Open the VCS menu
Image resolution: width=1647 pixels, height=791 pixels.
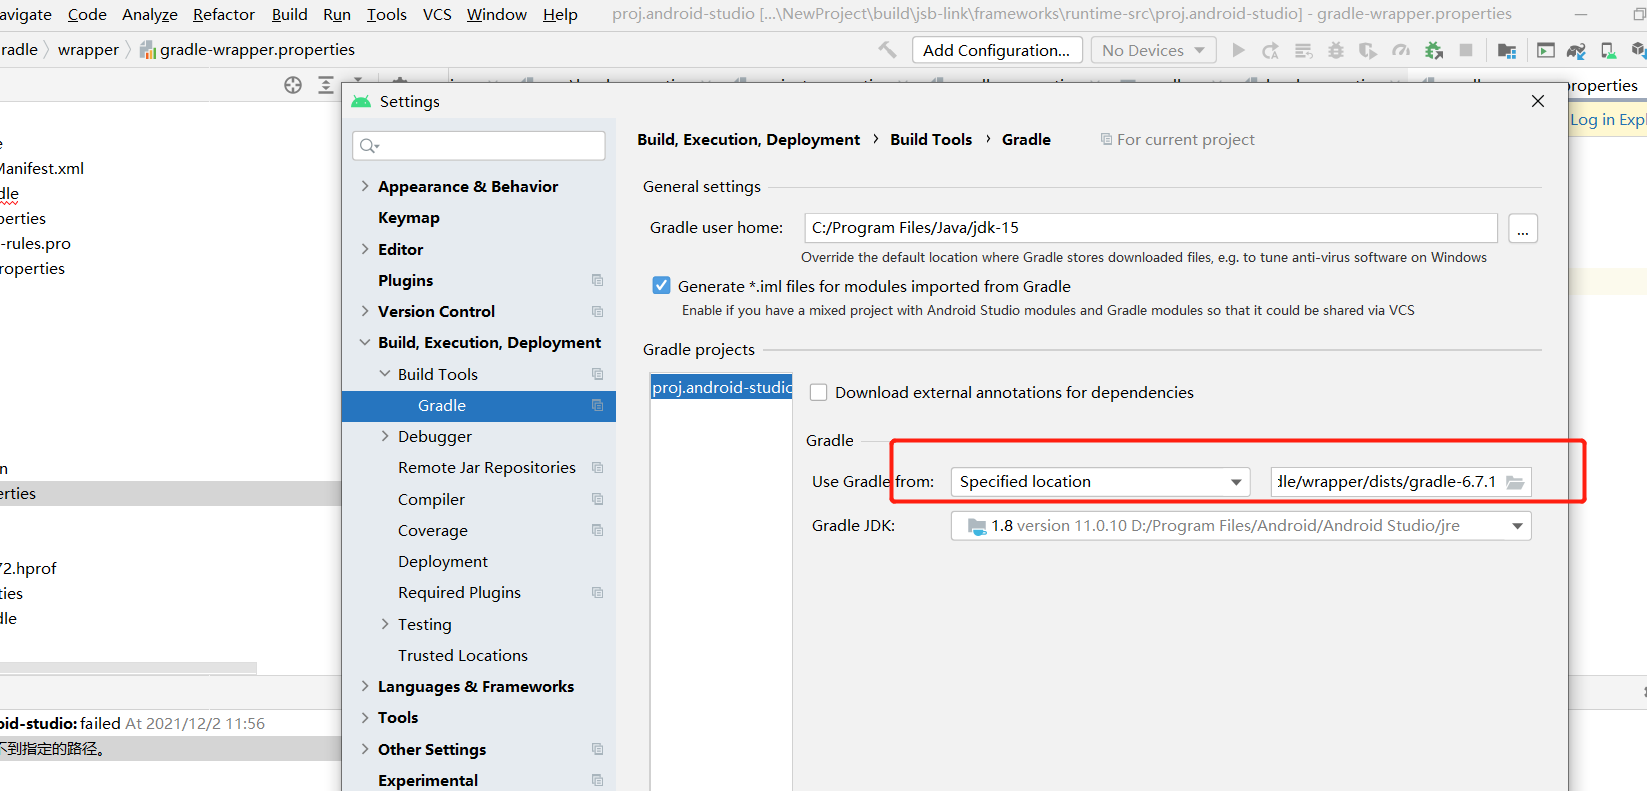[437, 14]
